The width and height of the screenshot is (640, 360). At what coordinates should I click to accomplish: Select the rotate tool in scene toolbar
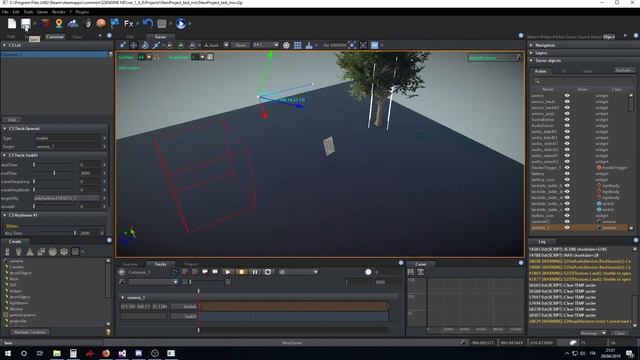tap(144, 45)
